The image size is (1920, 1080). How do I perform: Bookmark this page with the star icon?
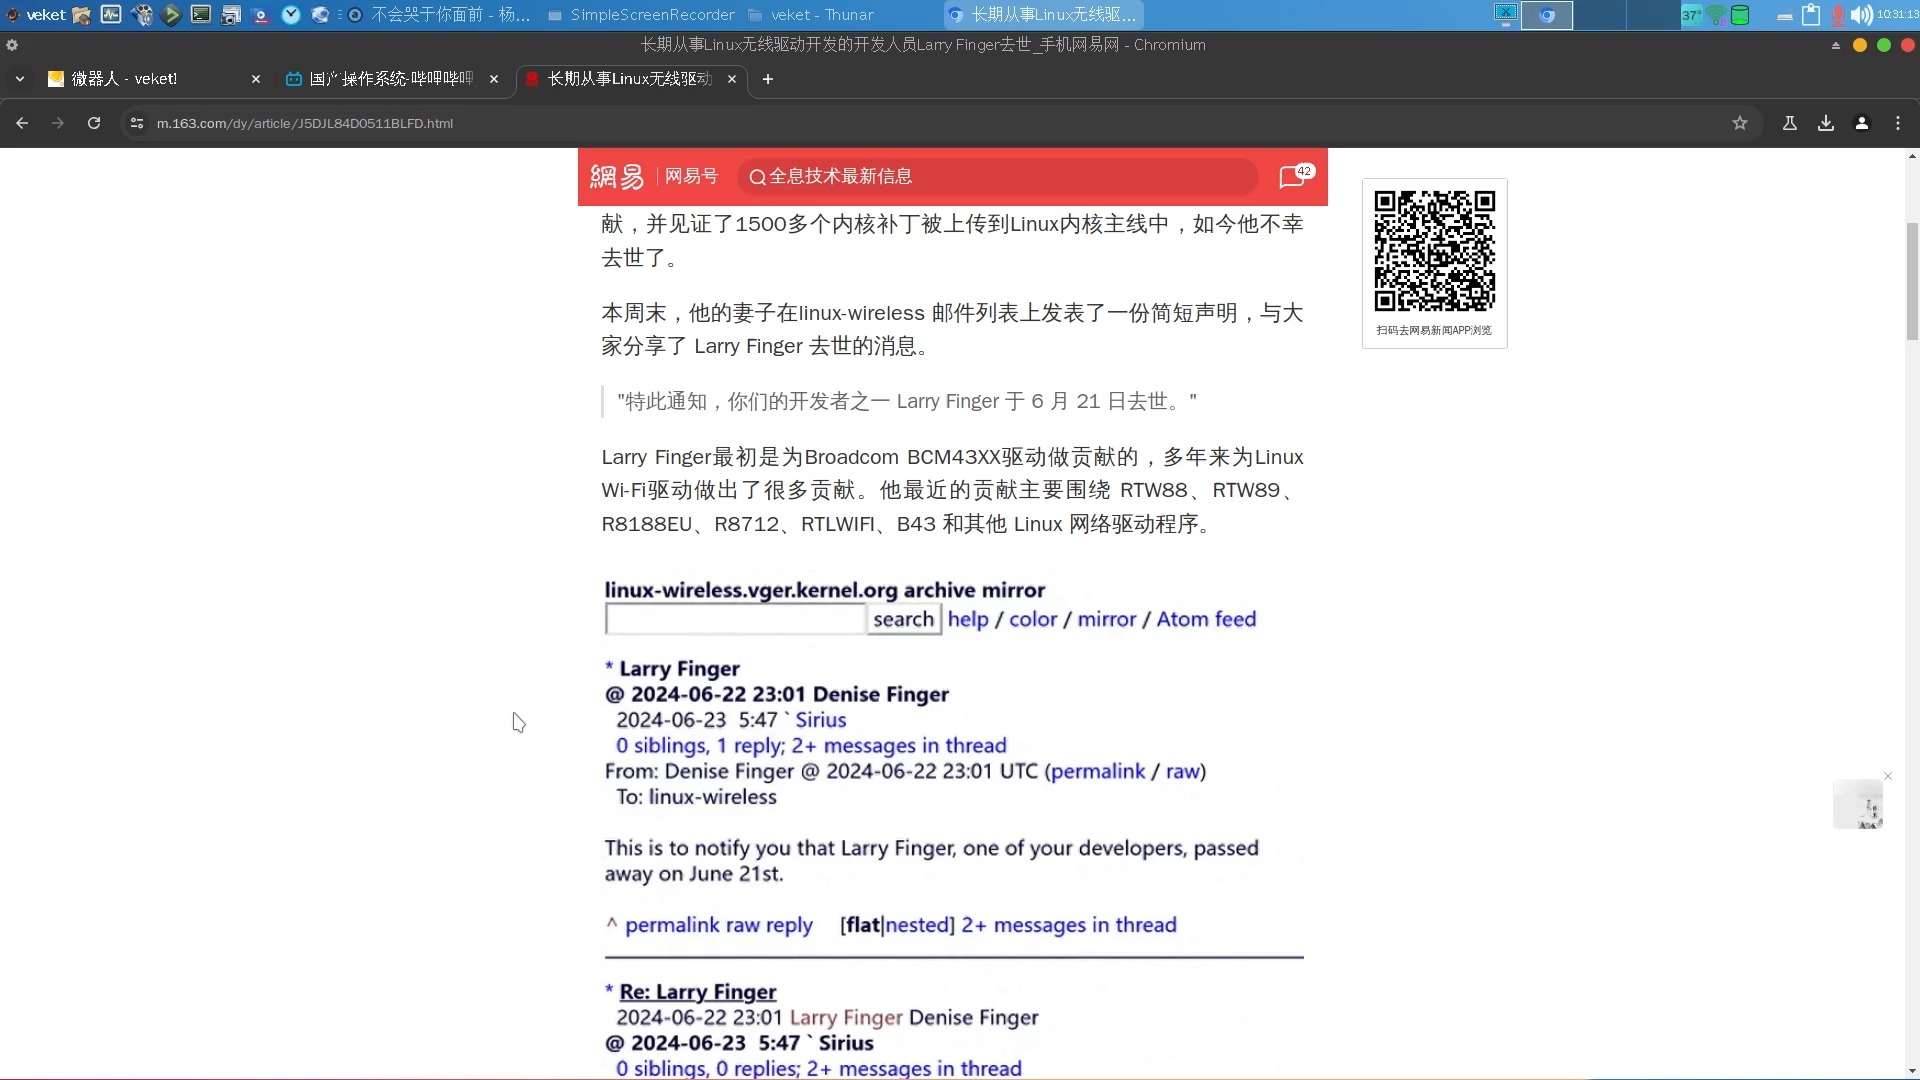tap(1740, 123)
